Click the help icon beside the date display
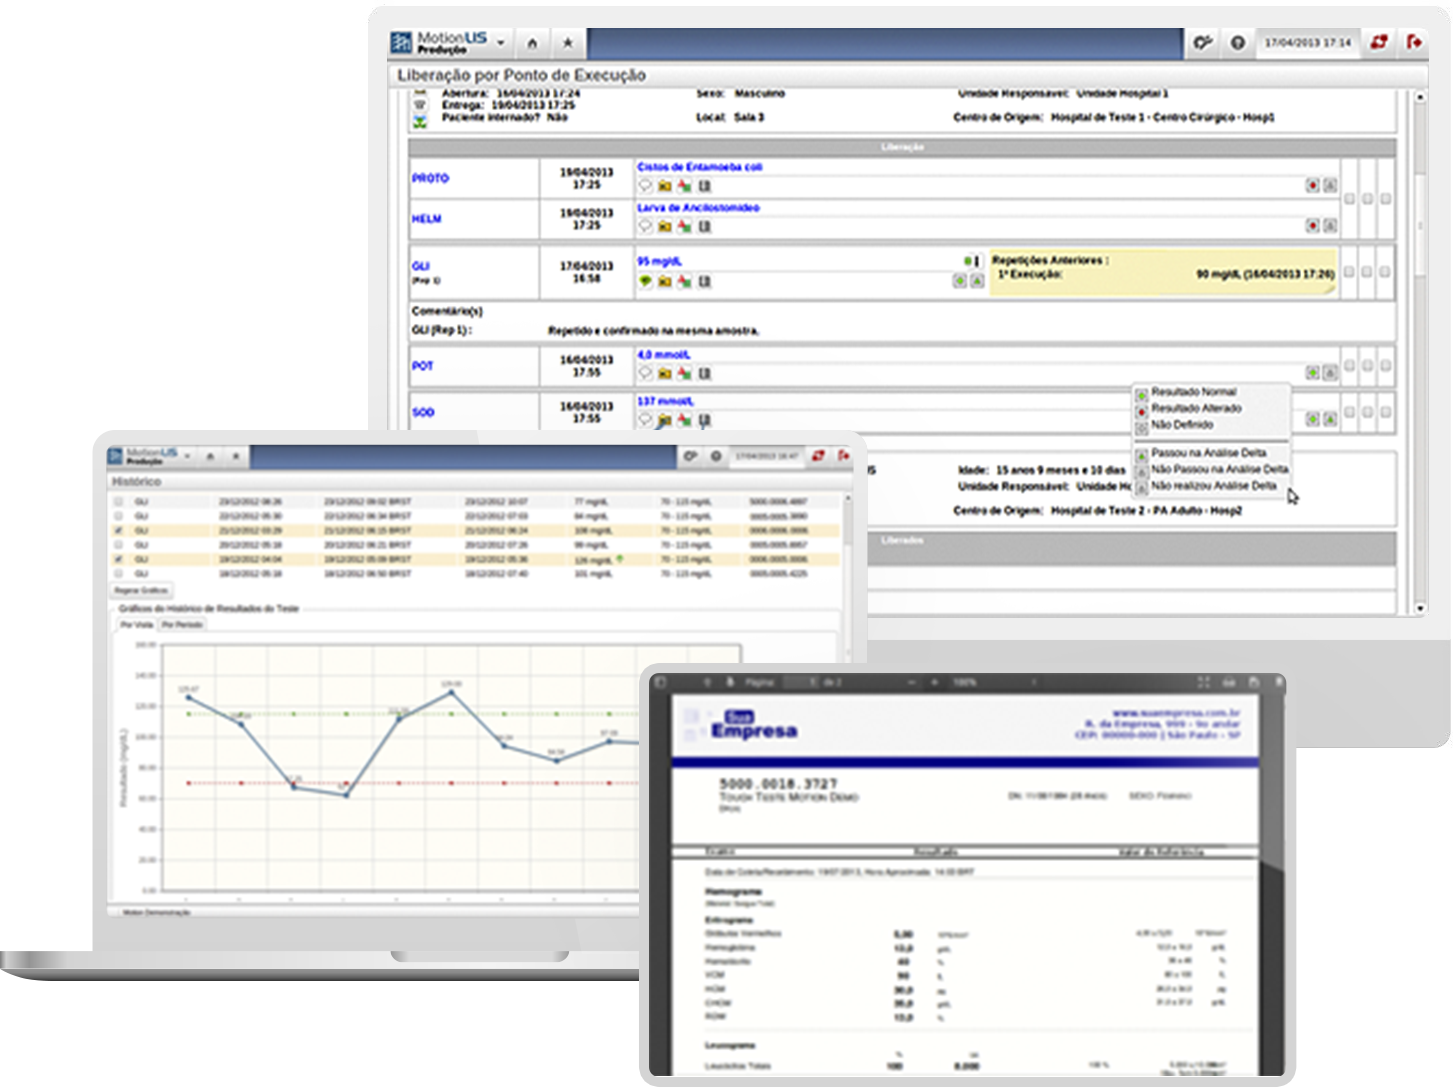 pyautogui.click(x=1237, y=43)
